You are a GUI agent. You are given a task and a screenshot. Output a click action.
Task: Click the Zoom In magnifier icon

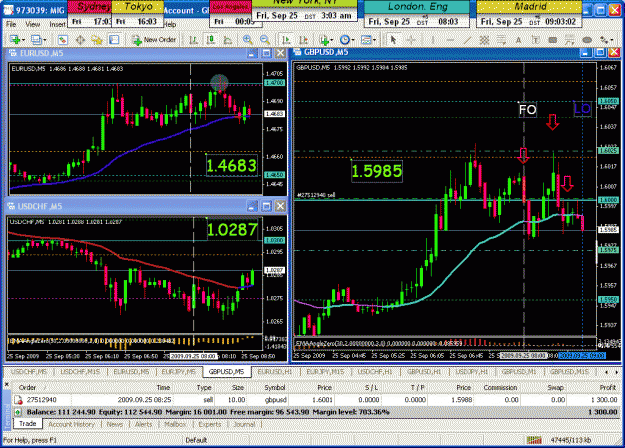(248, 39)
